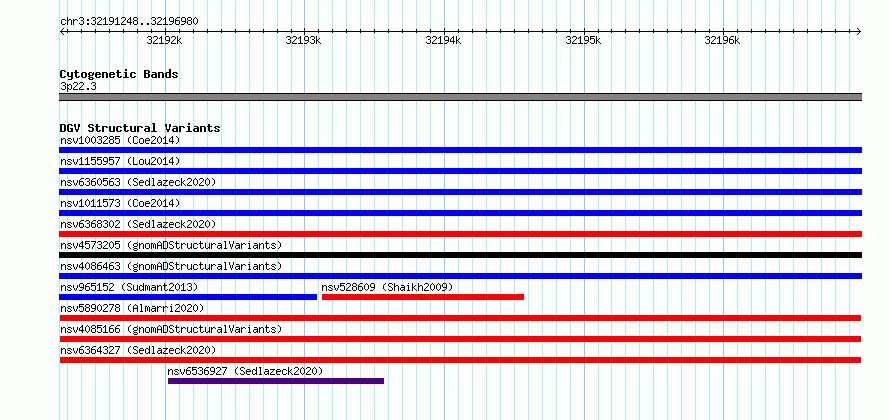Click the 32194k ruler marker
This screenshot has width=890, height=420.
coord(443,40)
